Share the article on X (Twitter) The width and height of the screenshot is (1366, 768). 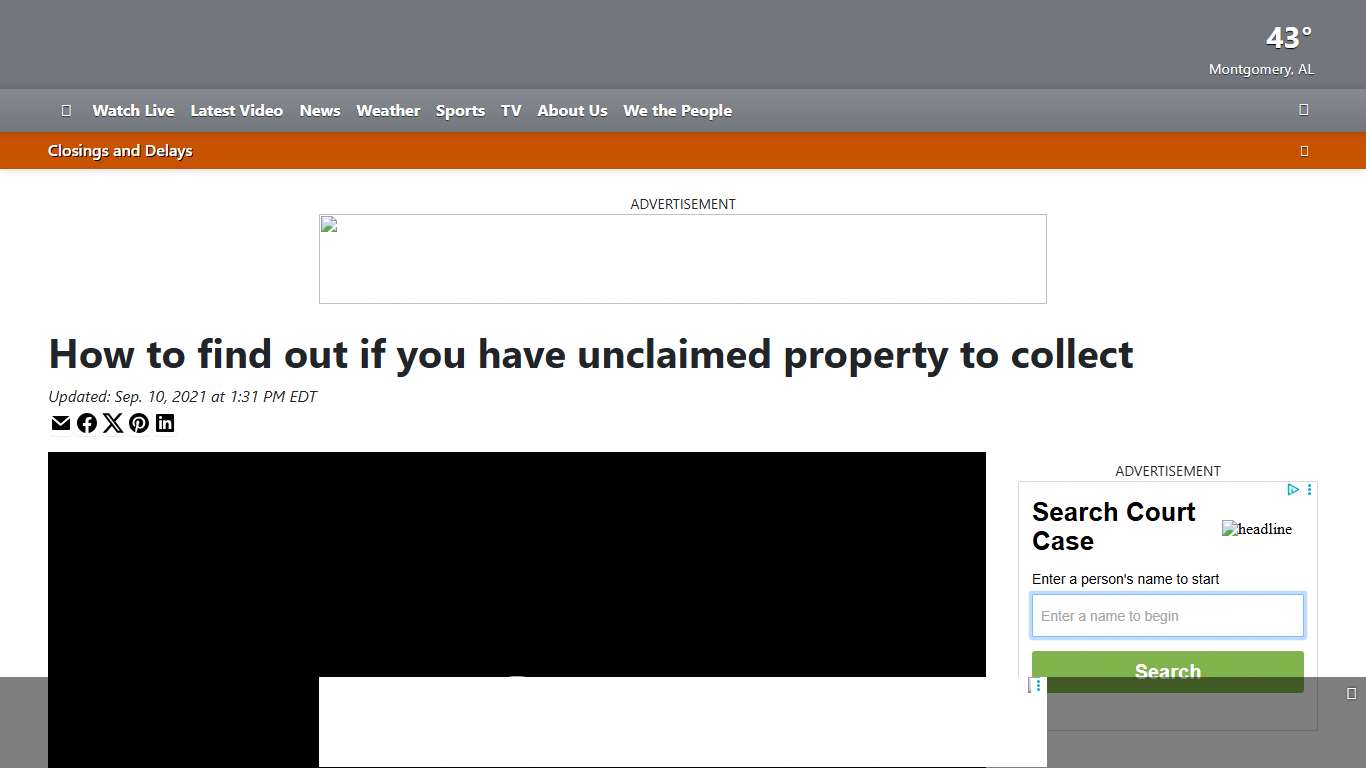point(113,423)
